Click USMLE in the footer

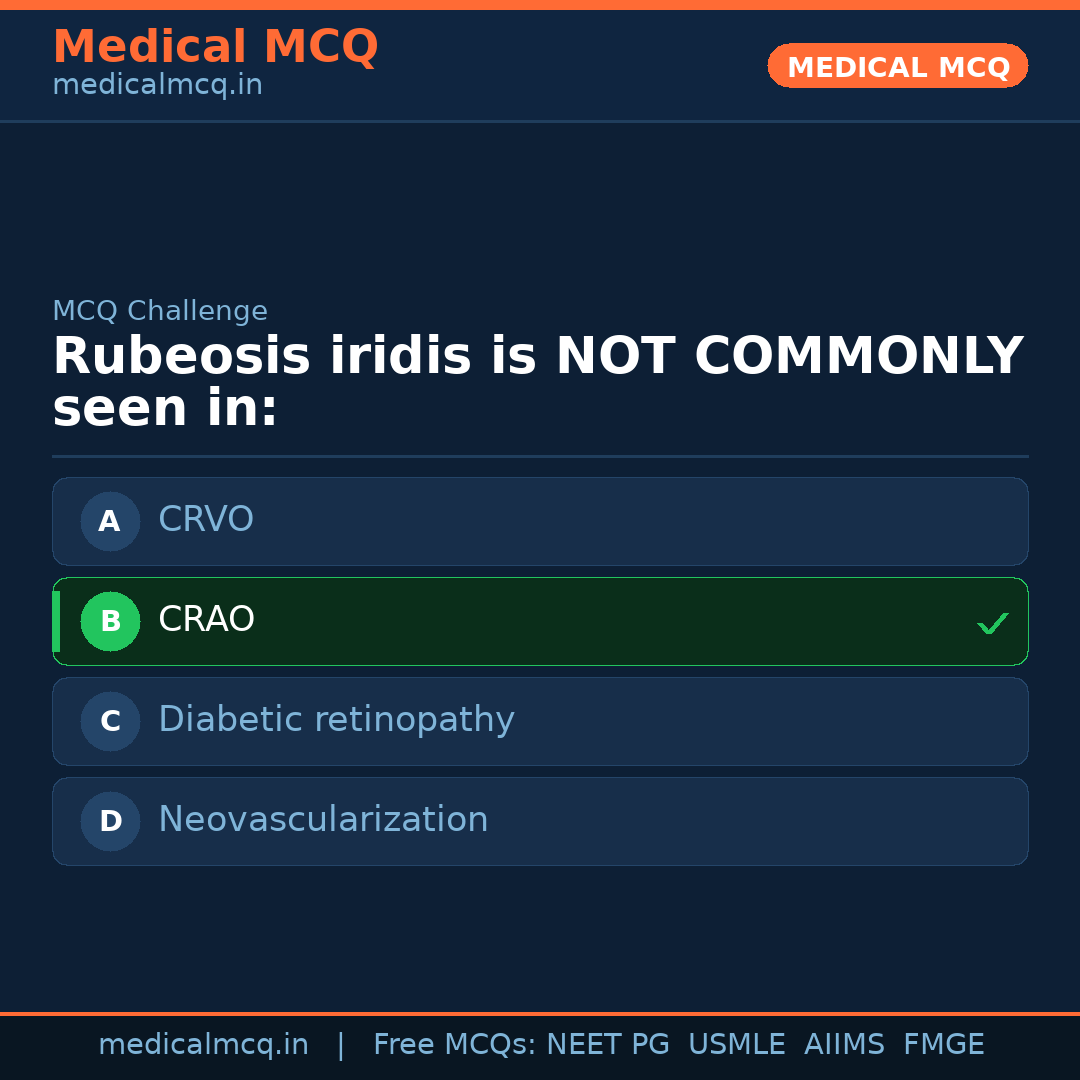(736, 1045)
